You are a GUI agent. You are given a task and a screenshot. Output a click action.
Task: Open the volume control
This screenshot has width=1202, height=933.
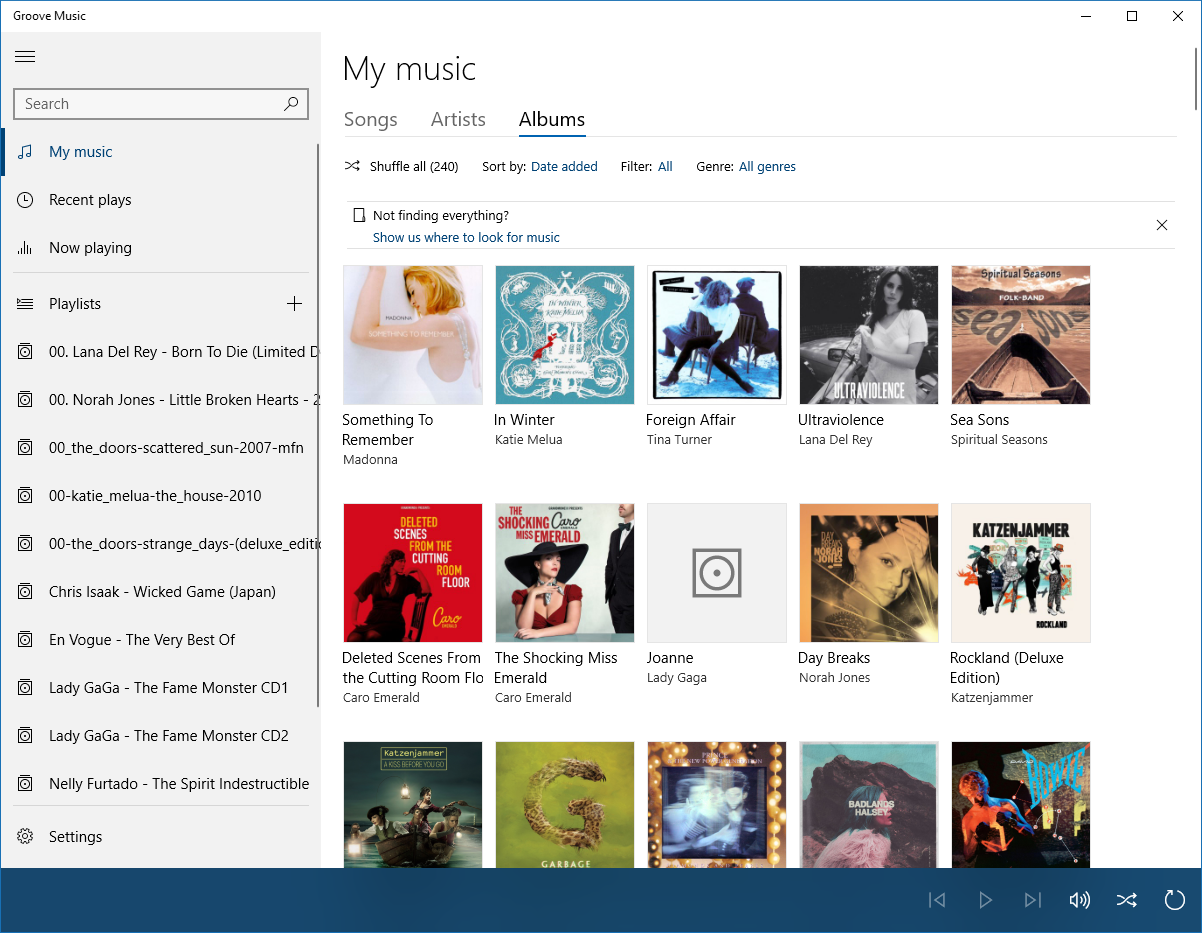pos(1080,900)
